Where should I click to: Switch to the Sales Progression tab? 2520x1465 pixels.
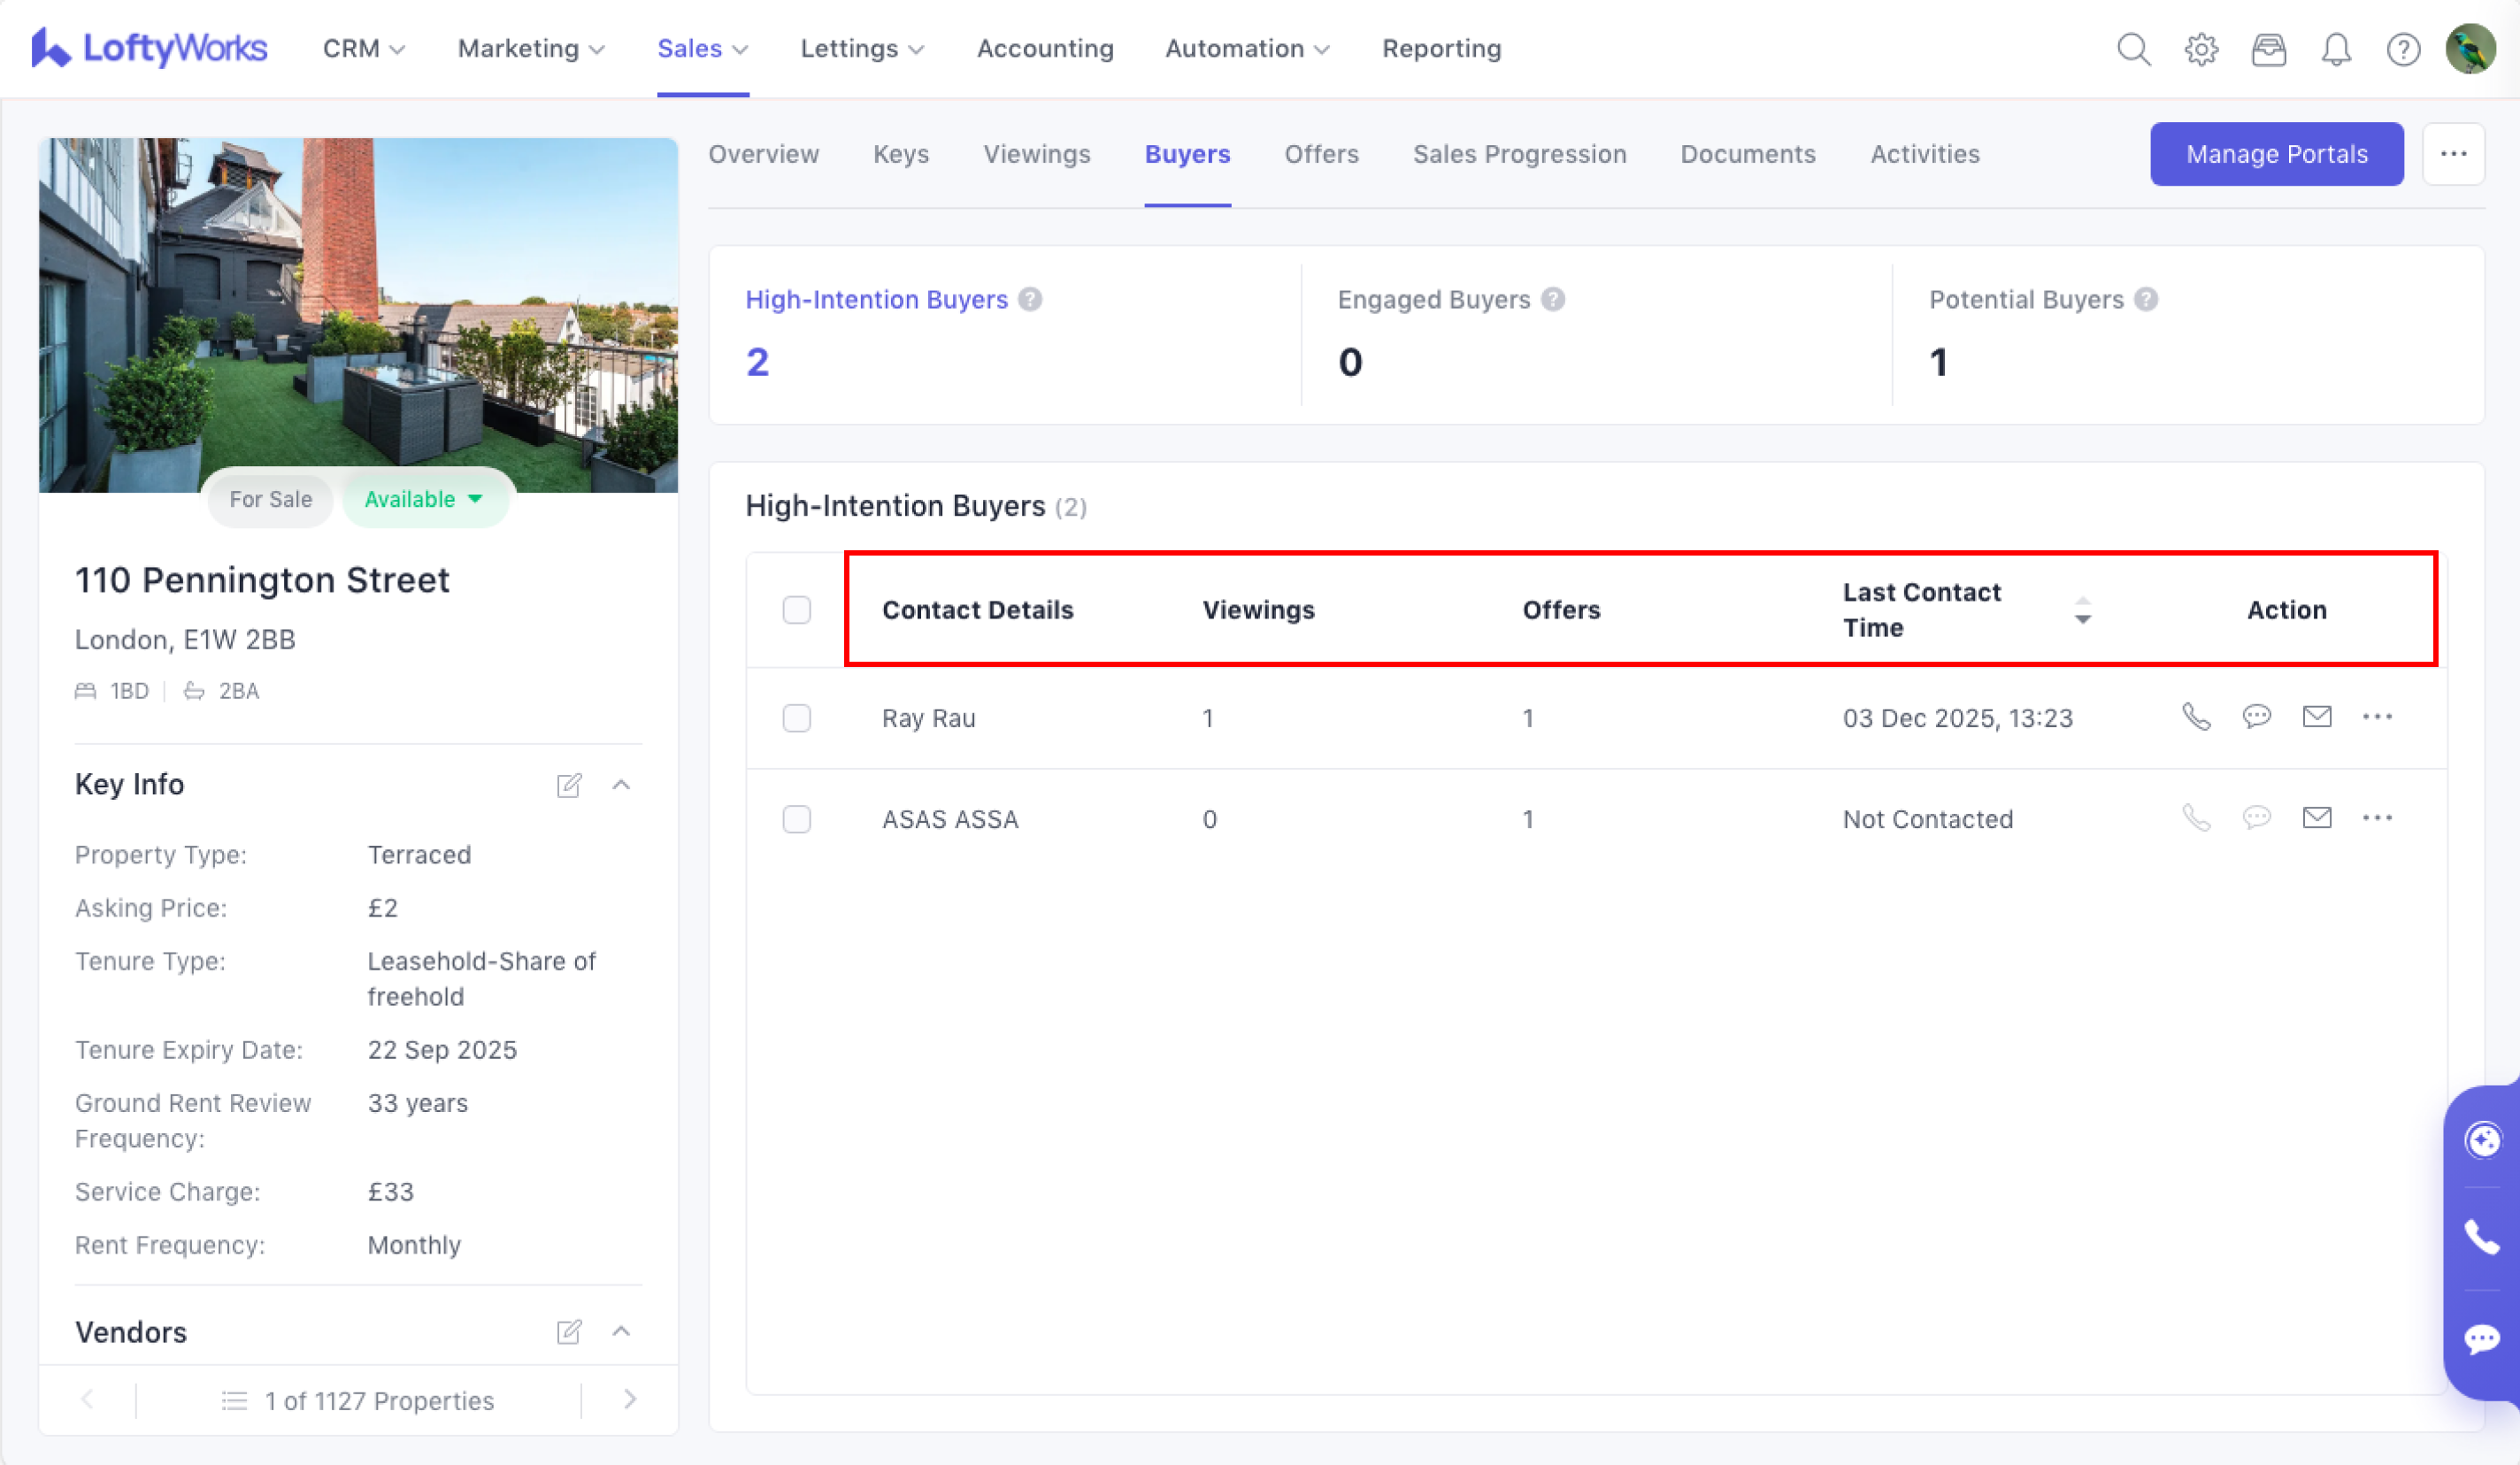1519,154
